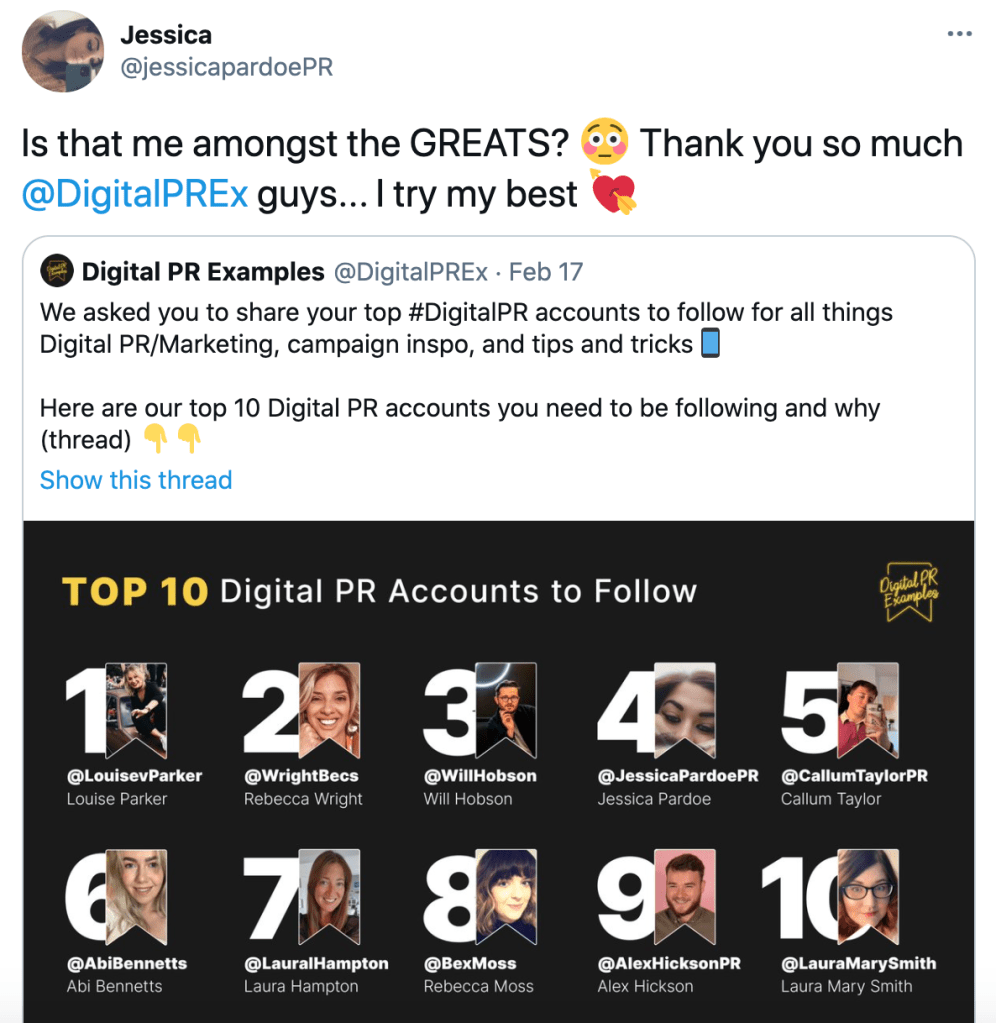The width and height of the screenshot is (996, 1023).
Task: Click Louise Parker's number 1 photo
Action: [x=136, y=704]
